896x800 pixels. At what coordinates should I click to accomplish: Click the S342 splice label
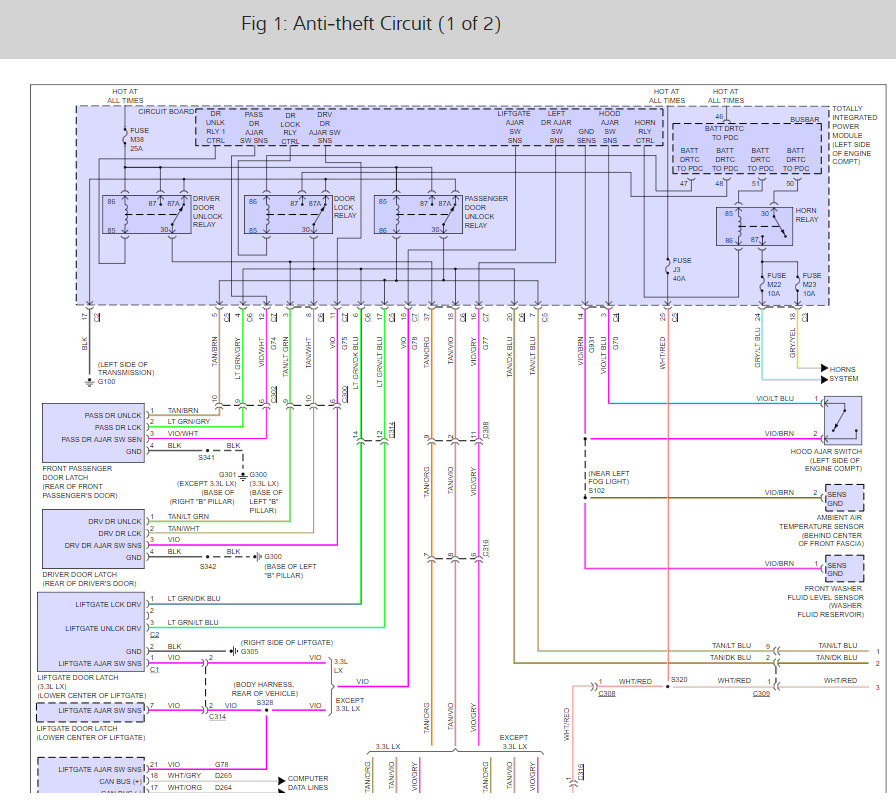tap(208, 566)
